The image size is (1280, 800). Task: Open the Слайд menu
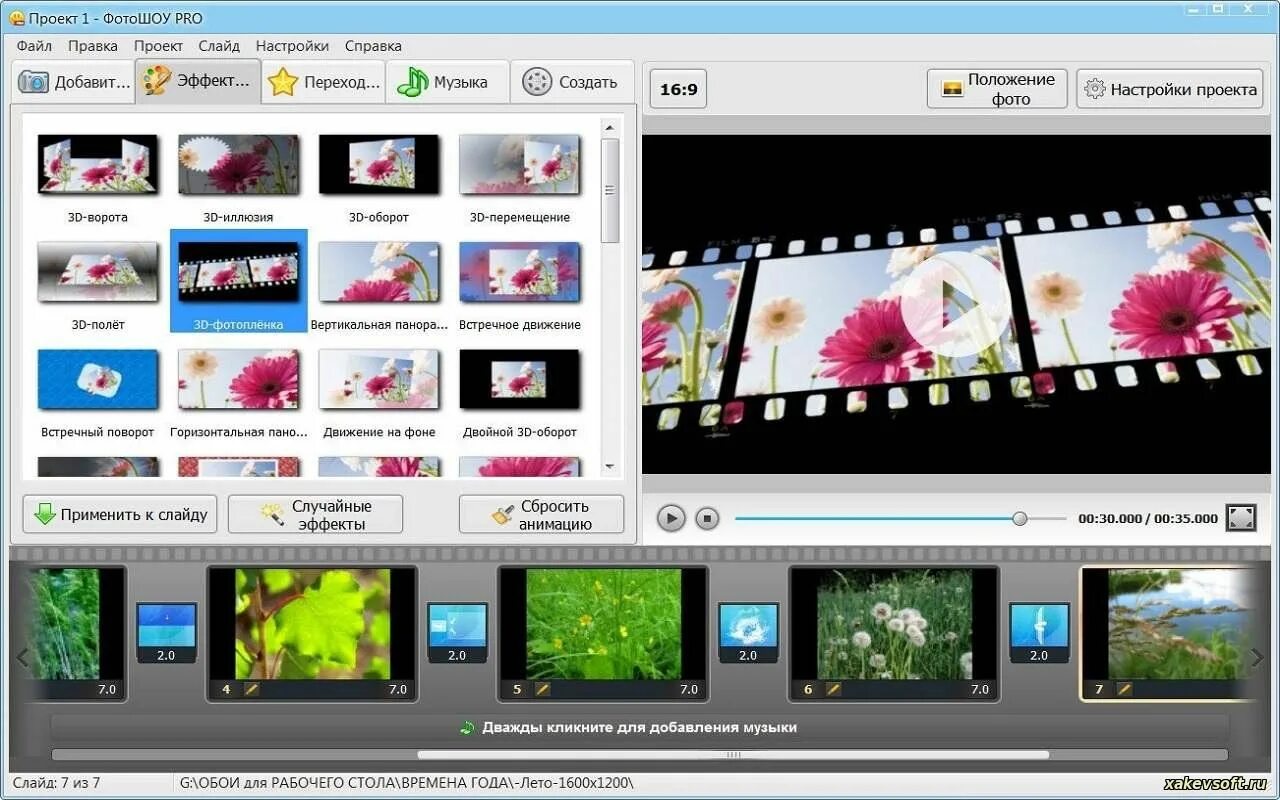coord(219,46)
